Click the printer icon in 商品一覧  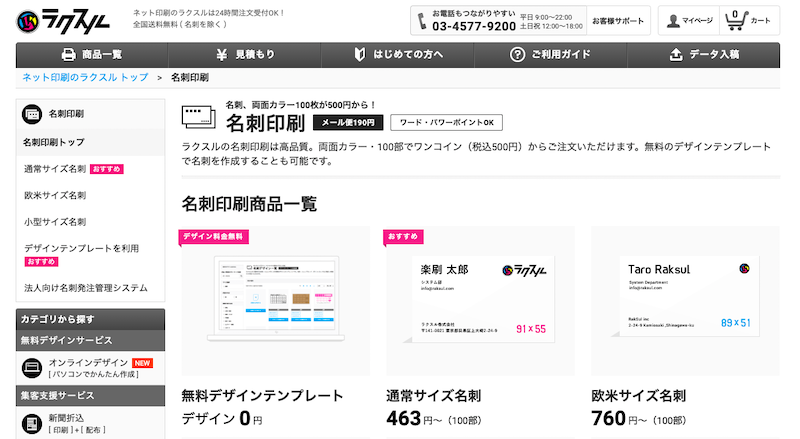click(68, 55)
